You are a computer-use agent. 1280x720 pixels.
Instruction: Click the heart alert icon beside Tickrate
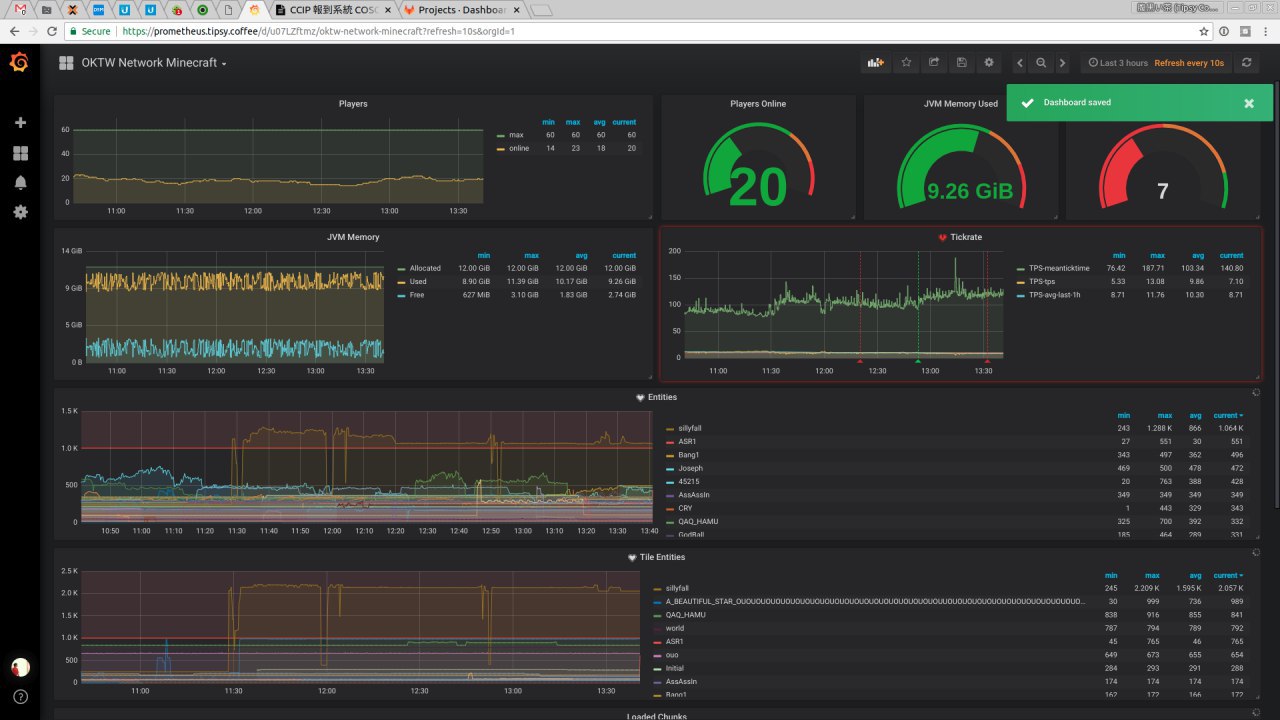(x=943, y=238)
